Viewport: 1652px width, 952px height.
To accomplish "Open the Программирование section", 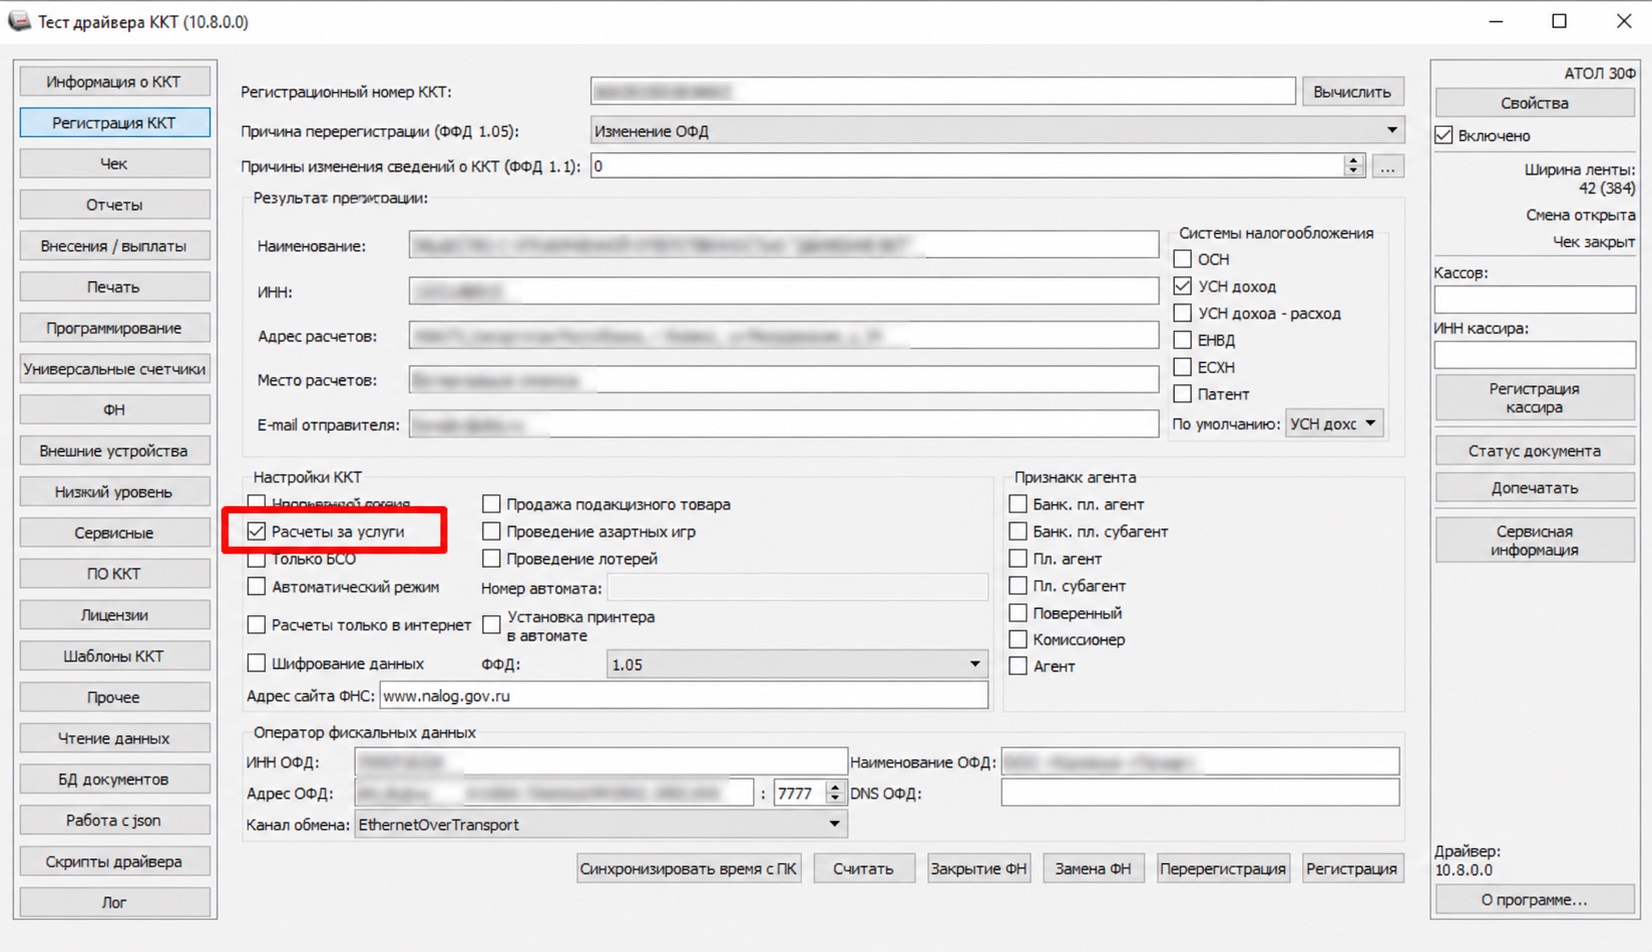I will click(114, 328).
